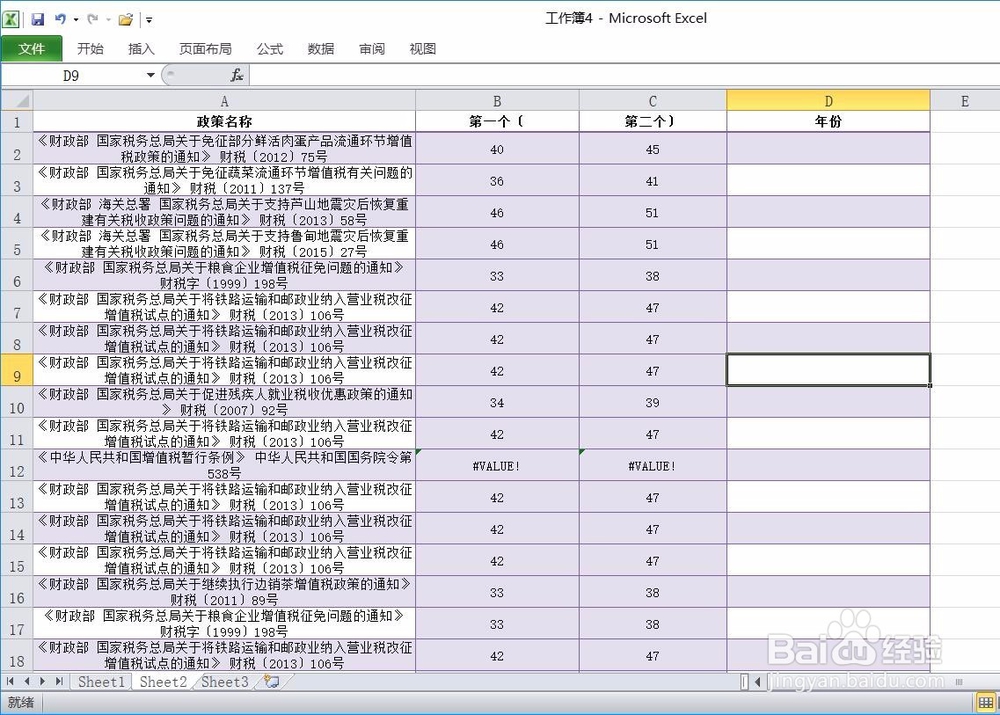Expand the Quick Access Toolbar customize menu
The height and width of the screenshot is (715, 1000).
[x=149, y=19]
